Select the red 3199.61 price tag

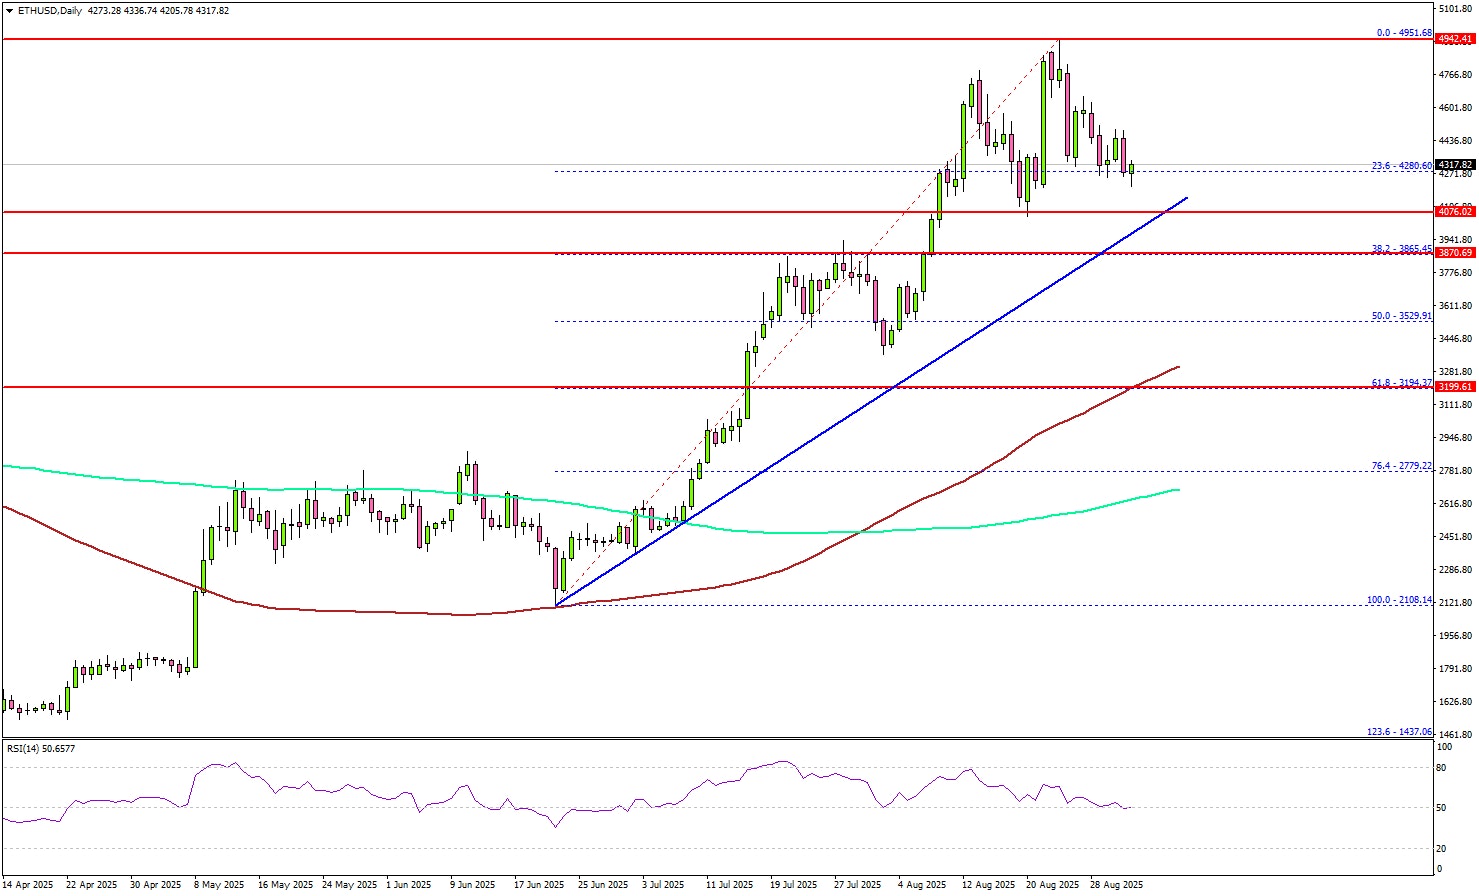pyautogui.click(x=1454, y=387)
